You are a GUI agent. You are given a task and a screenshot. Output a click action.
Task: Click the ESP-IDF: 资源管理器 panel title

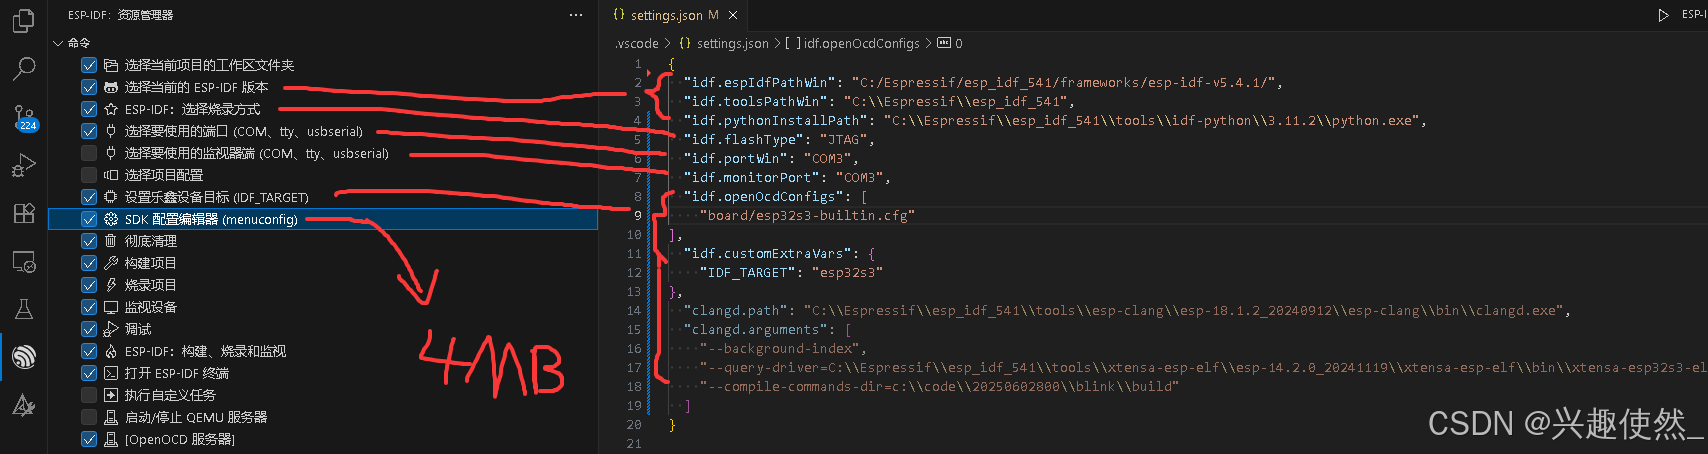coord(120,15)
